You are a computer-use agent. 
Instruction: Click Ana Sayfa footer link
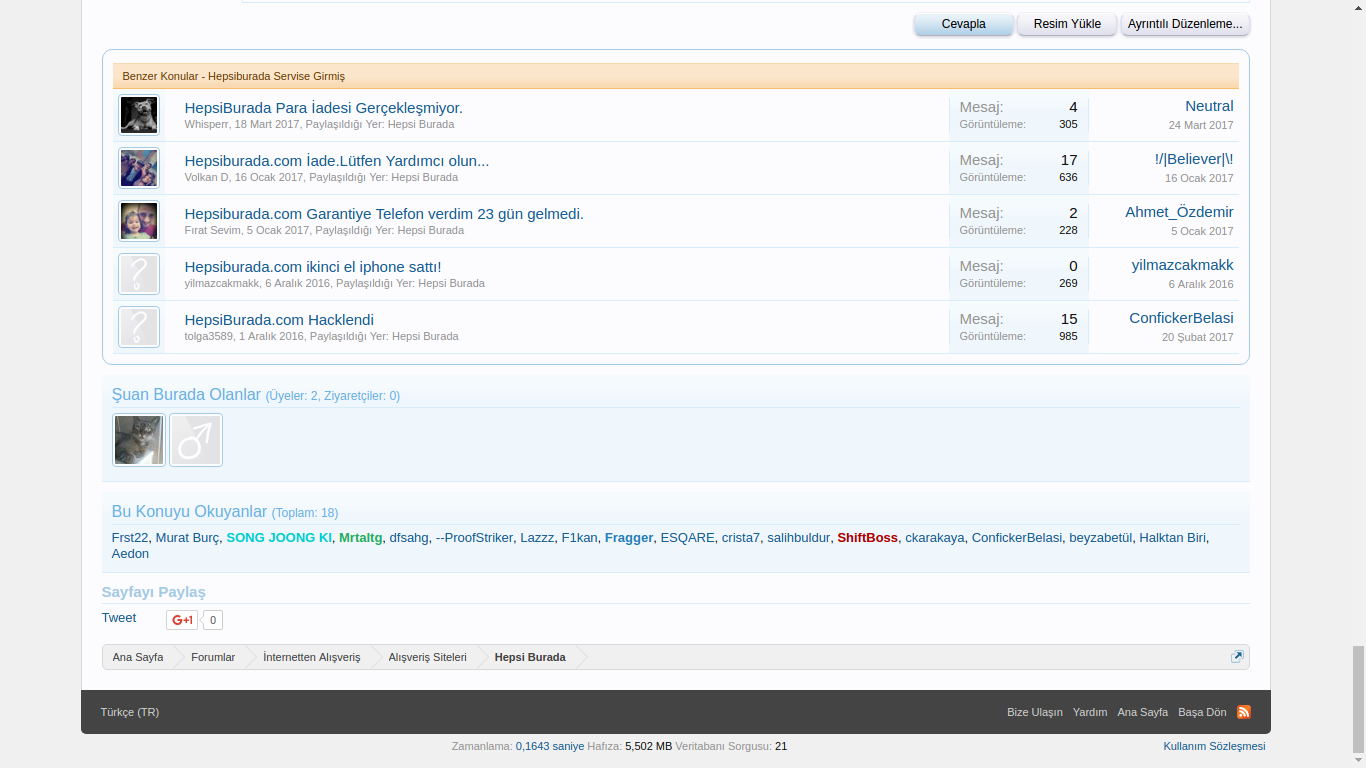coord(1143,712)
